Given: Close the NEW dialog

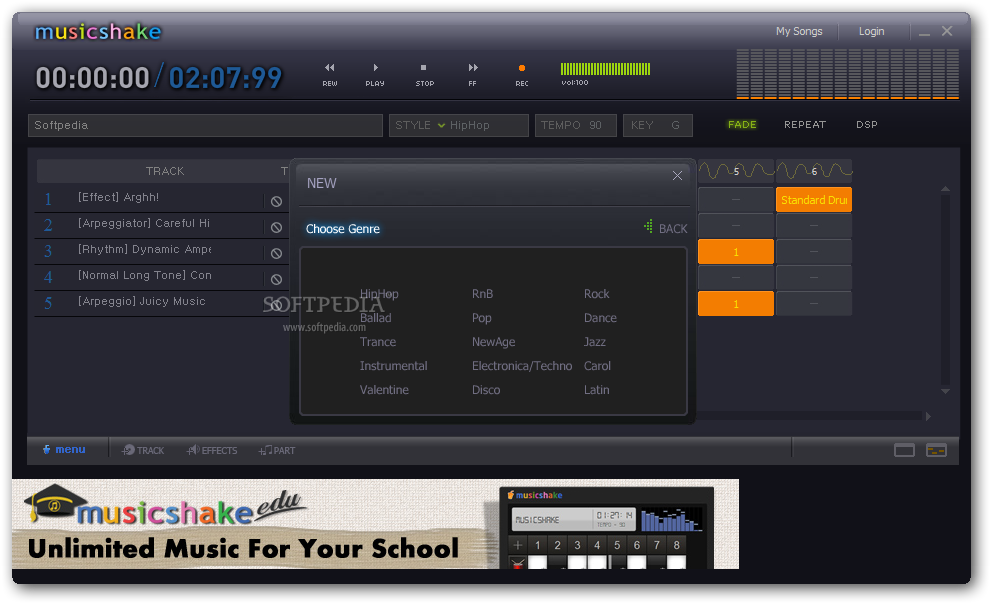Looking at the screenshot, I should click(x=677, y=176).
